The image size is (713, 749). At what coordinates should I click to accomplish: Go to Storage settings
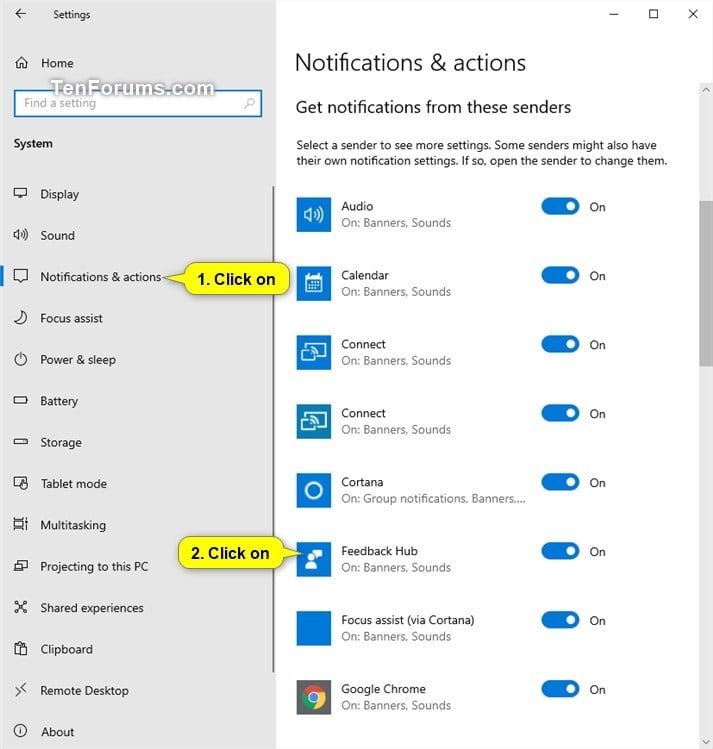[61, 442]
